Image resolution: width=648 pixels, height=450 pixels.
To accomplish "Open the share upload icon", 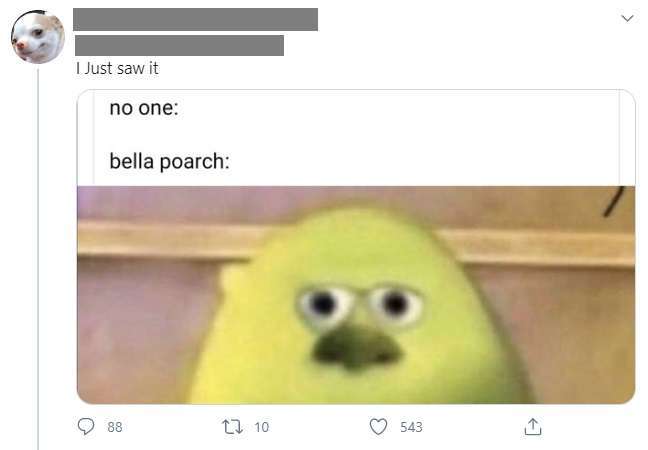I will 533,426.
